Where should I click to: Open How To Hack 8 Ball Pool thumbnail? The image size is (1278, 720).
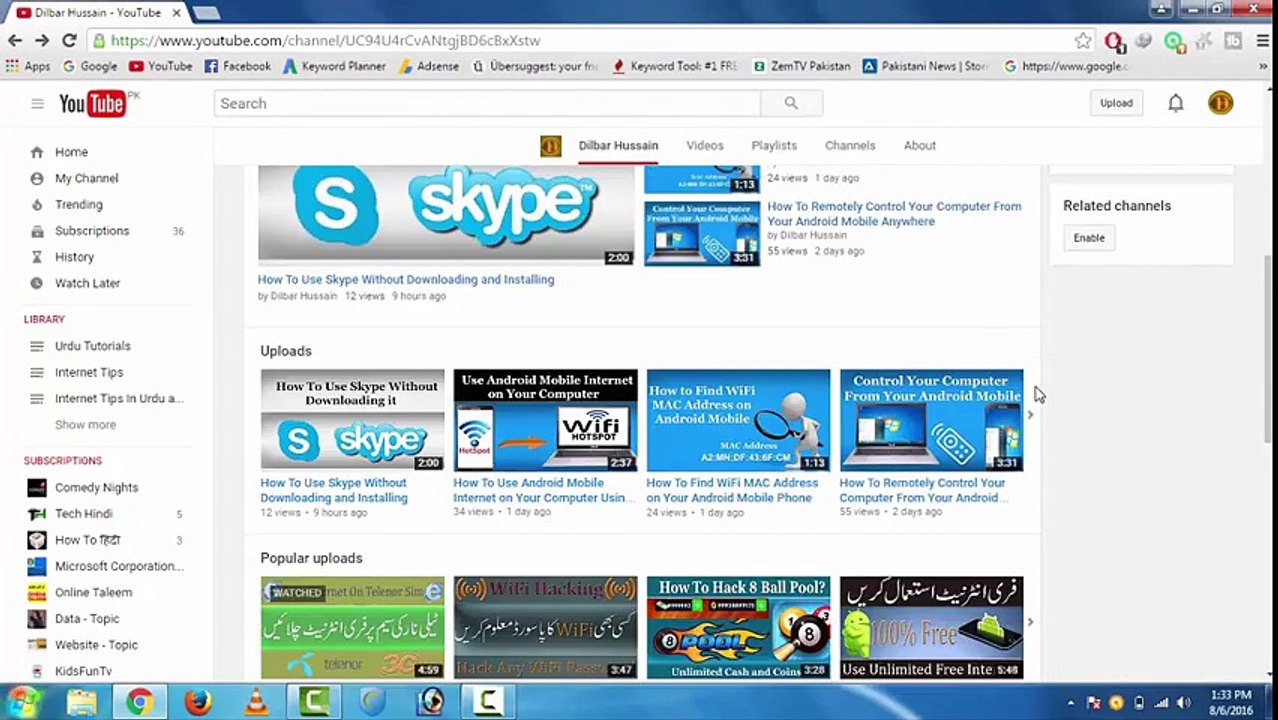pyautogui.click(x=738, y=627)
